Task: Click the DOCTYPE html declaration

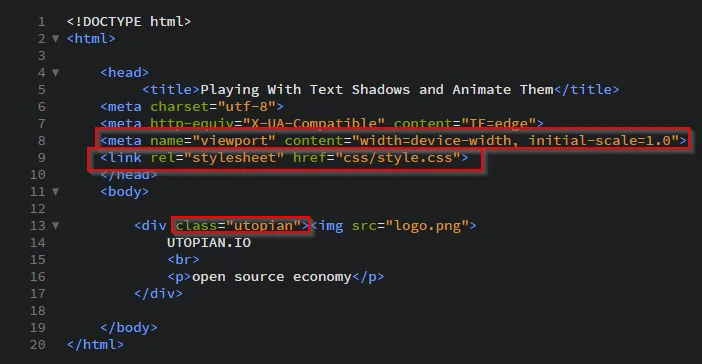Action: click(x=129, y=21)
